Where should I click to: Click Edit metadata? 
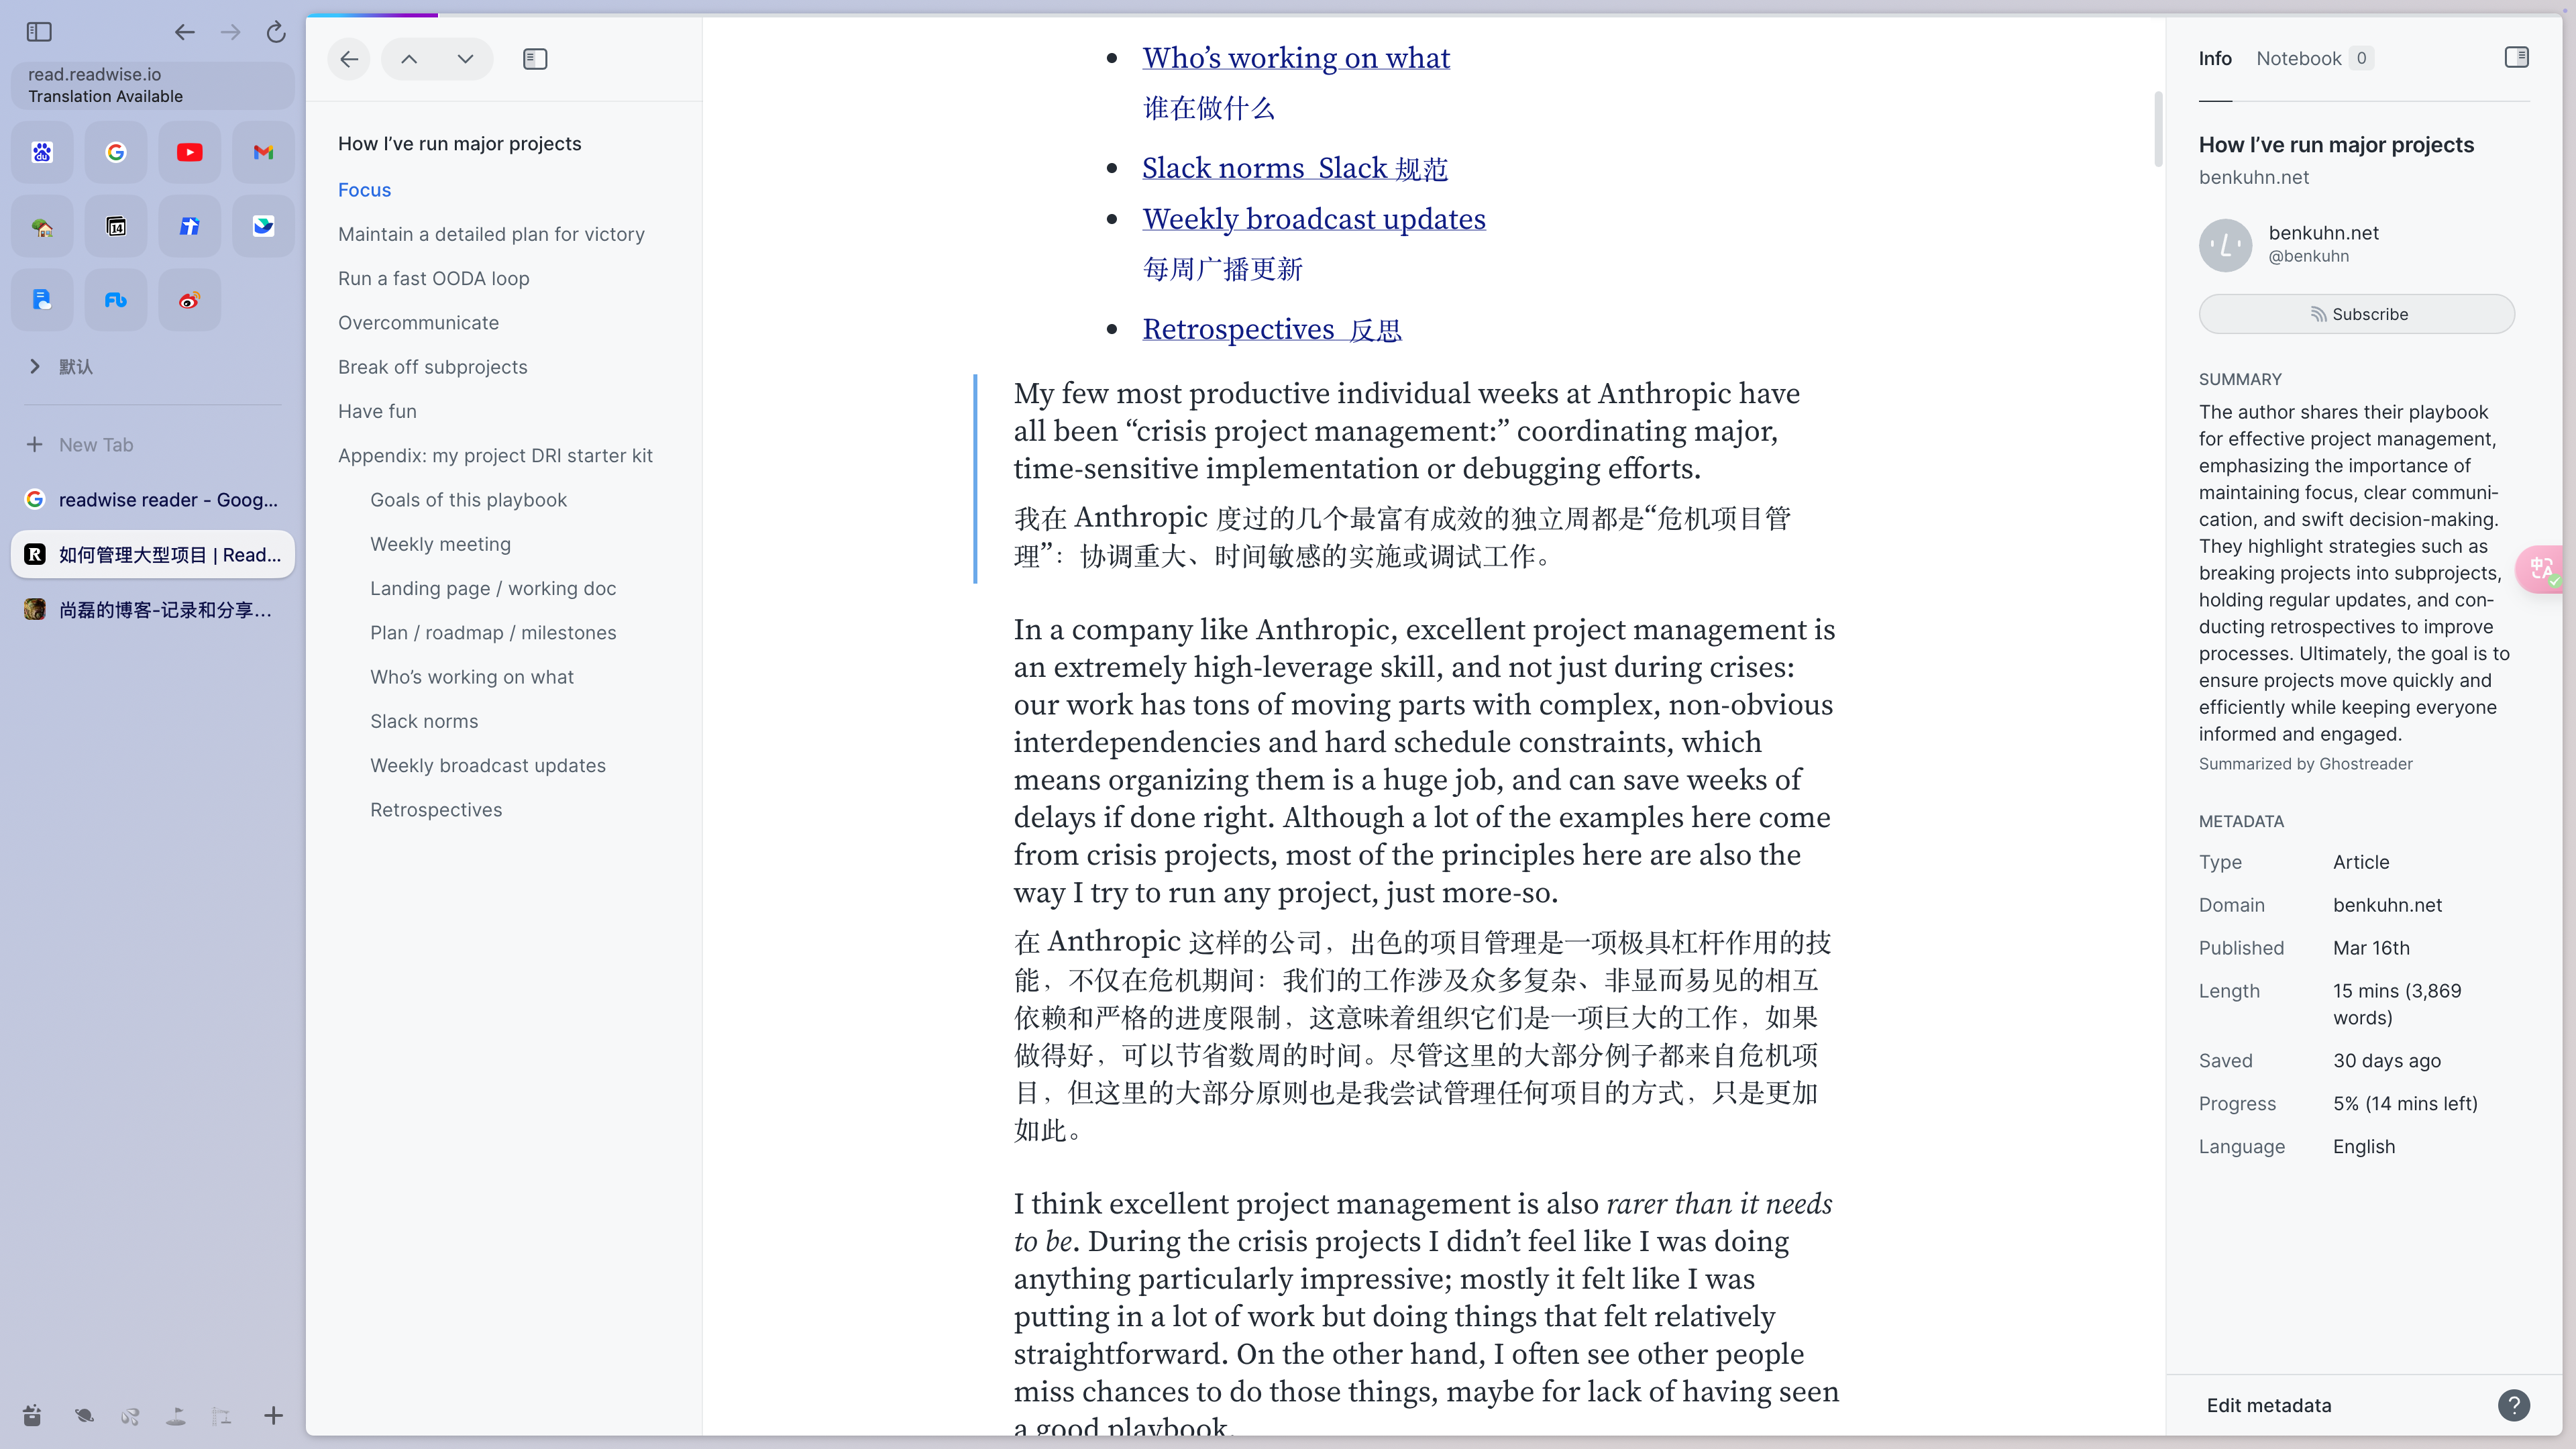click(2268, 1405)
